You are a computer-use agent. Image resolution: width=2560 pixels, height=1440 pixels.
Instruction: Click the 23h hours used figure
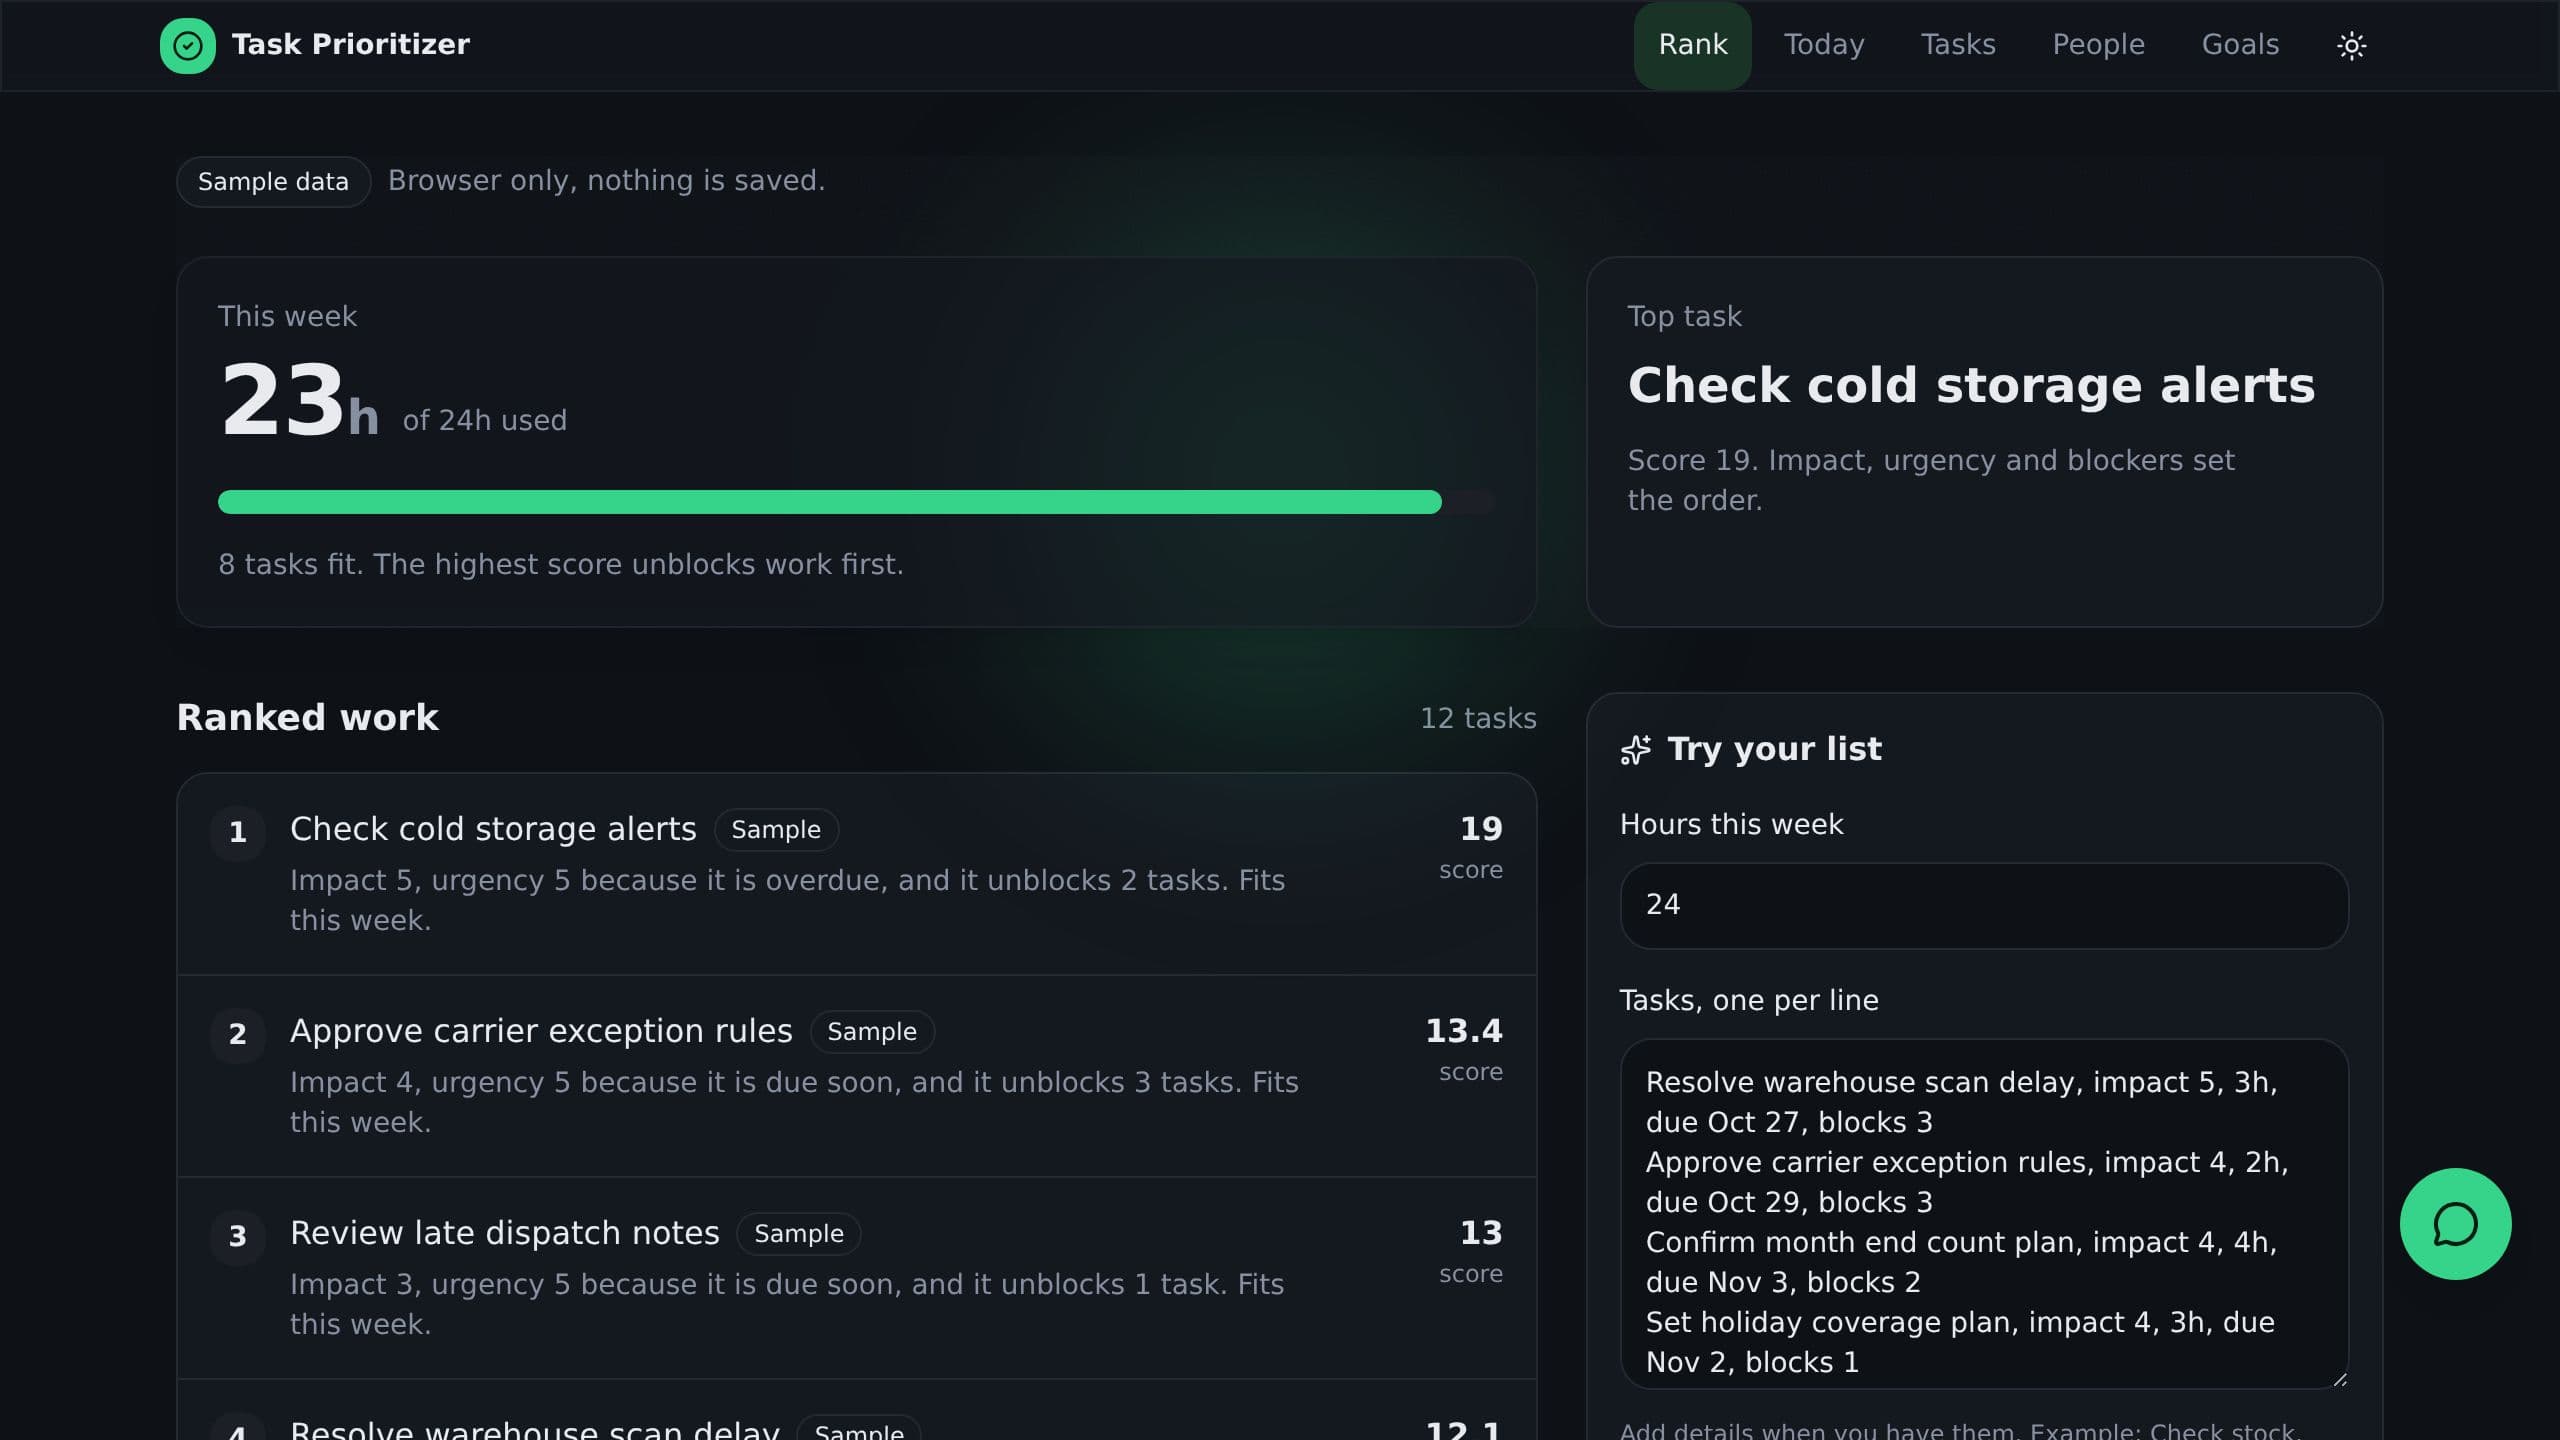[x=298, y=402]
